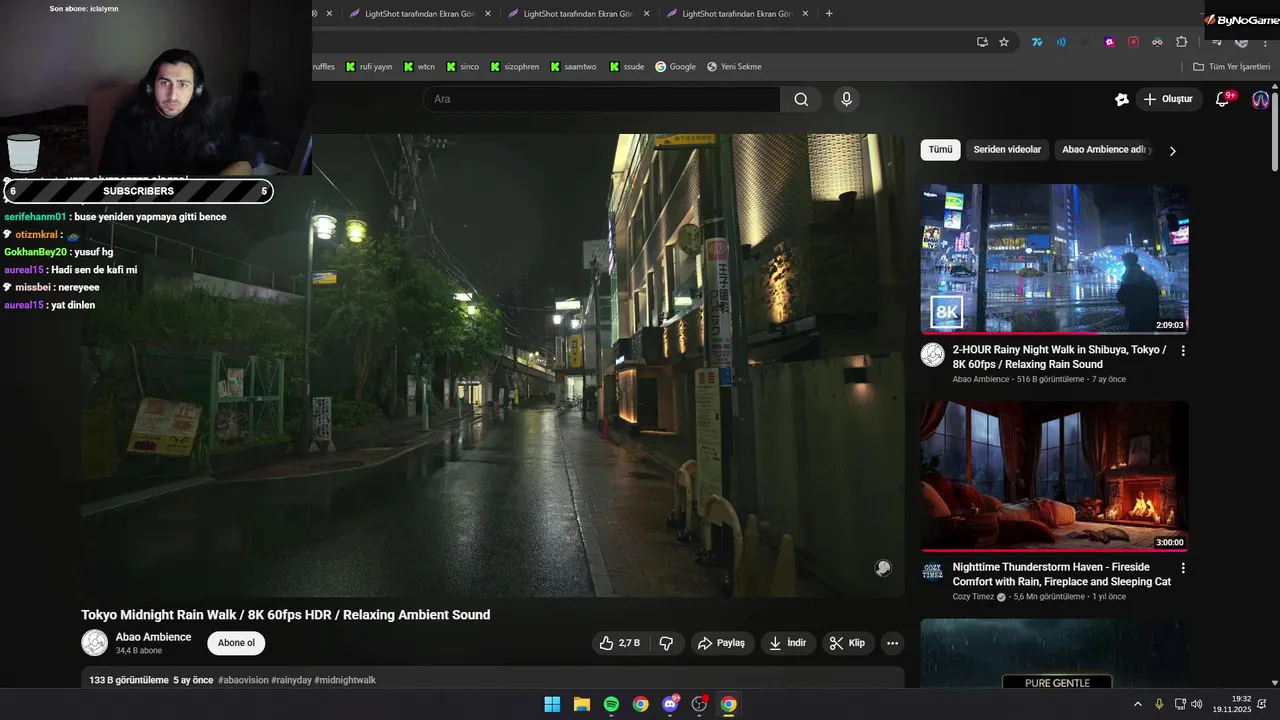Open the saamtwo bookmark
This screenshot has width=1280, height=720.
point(573,67)
